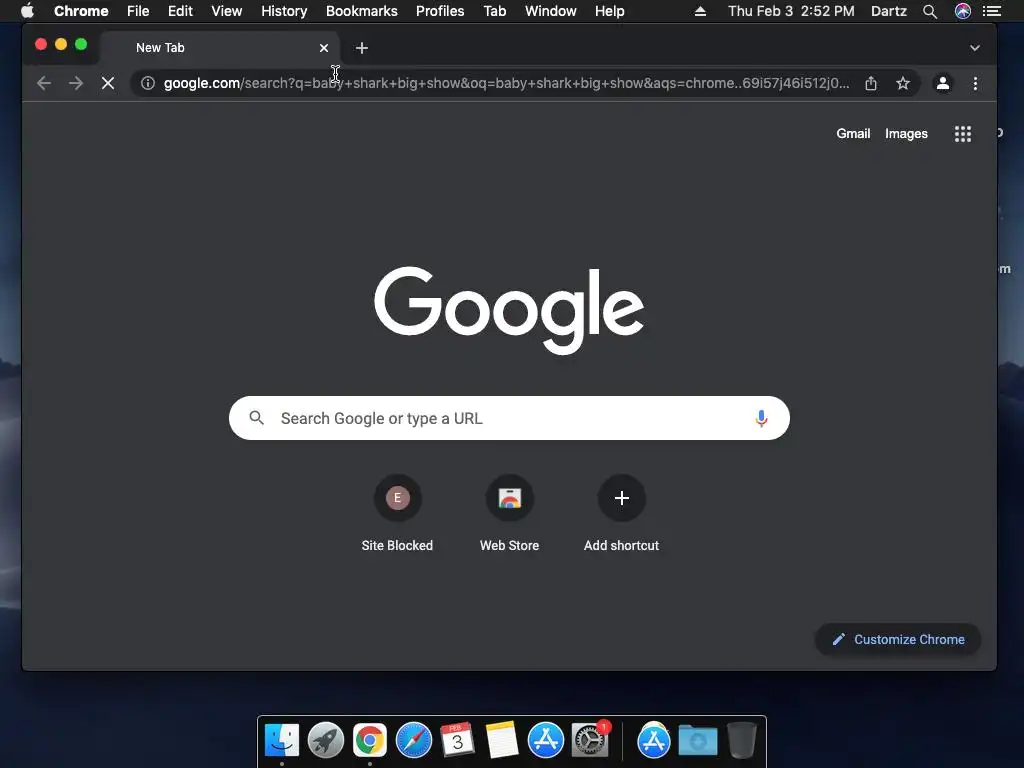Open the Google apps grid
This screenshot has width=1024, height=768.
pyautogui.click(x=963, y=134)
